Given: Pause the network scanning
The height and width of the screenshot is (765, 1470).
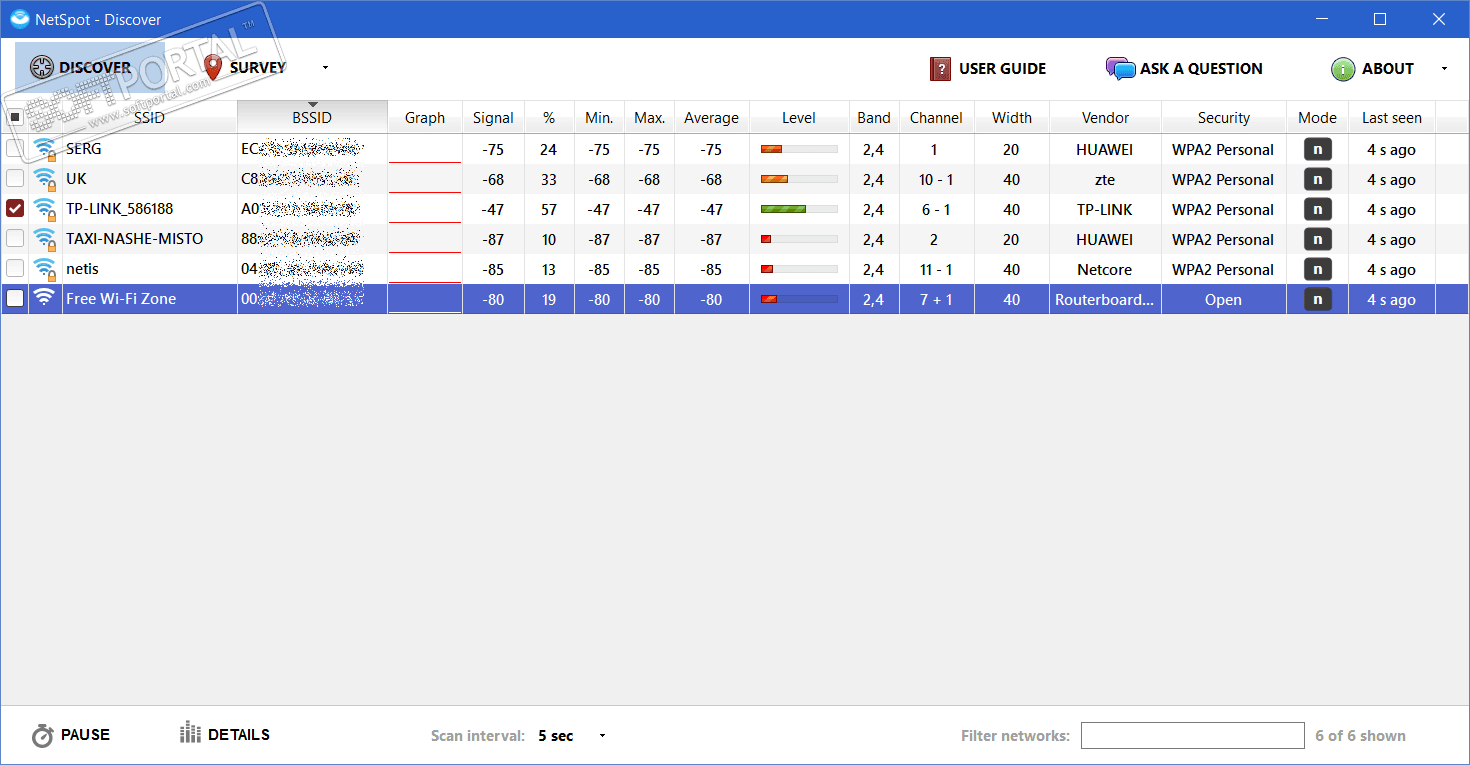Looking at the screenshot, I should (70, 735).
